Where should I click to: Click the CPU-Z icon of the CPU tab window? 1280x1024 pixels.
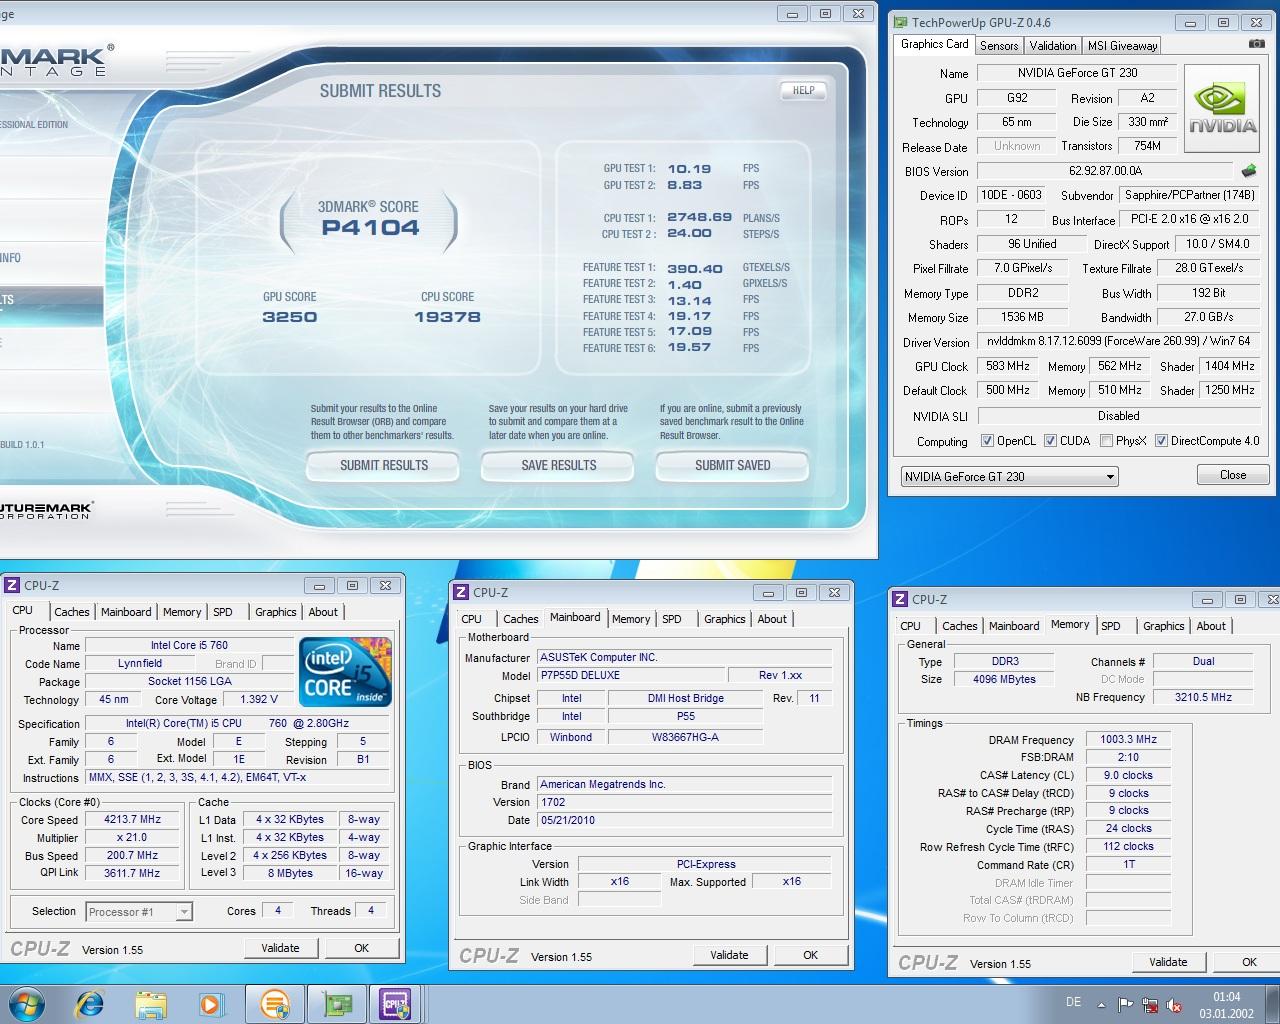click(12, 585)
